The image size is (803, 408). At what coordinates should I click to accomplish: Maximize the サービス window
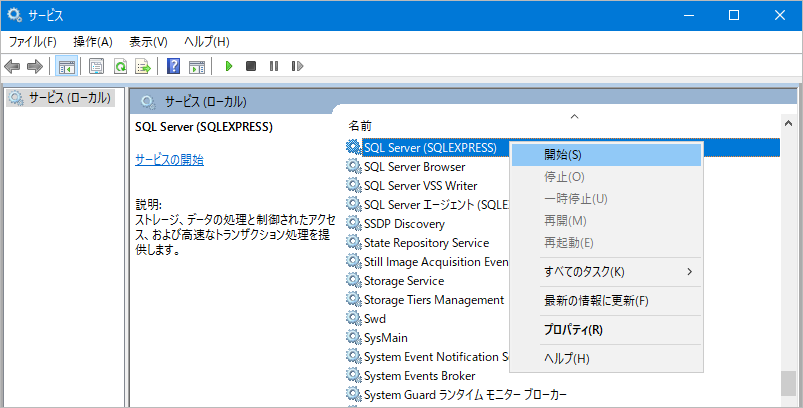733,15
